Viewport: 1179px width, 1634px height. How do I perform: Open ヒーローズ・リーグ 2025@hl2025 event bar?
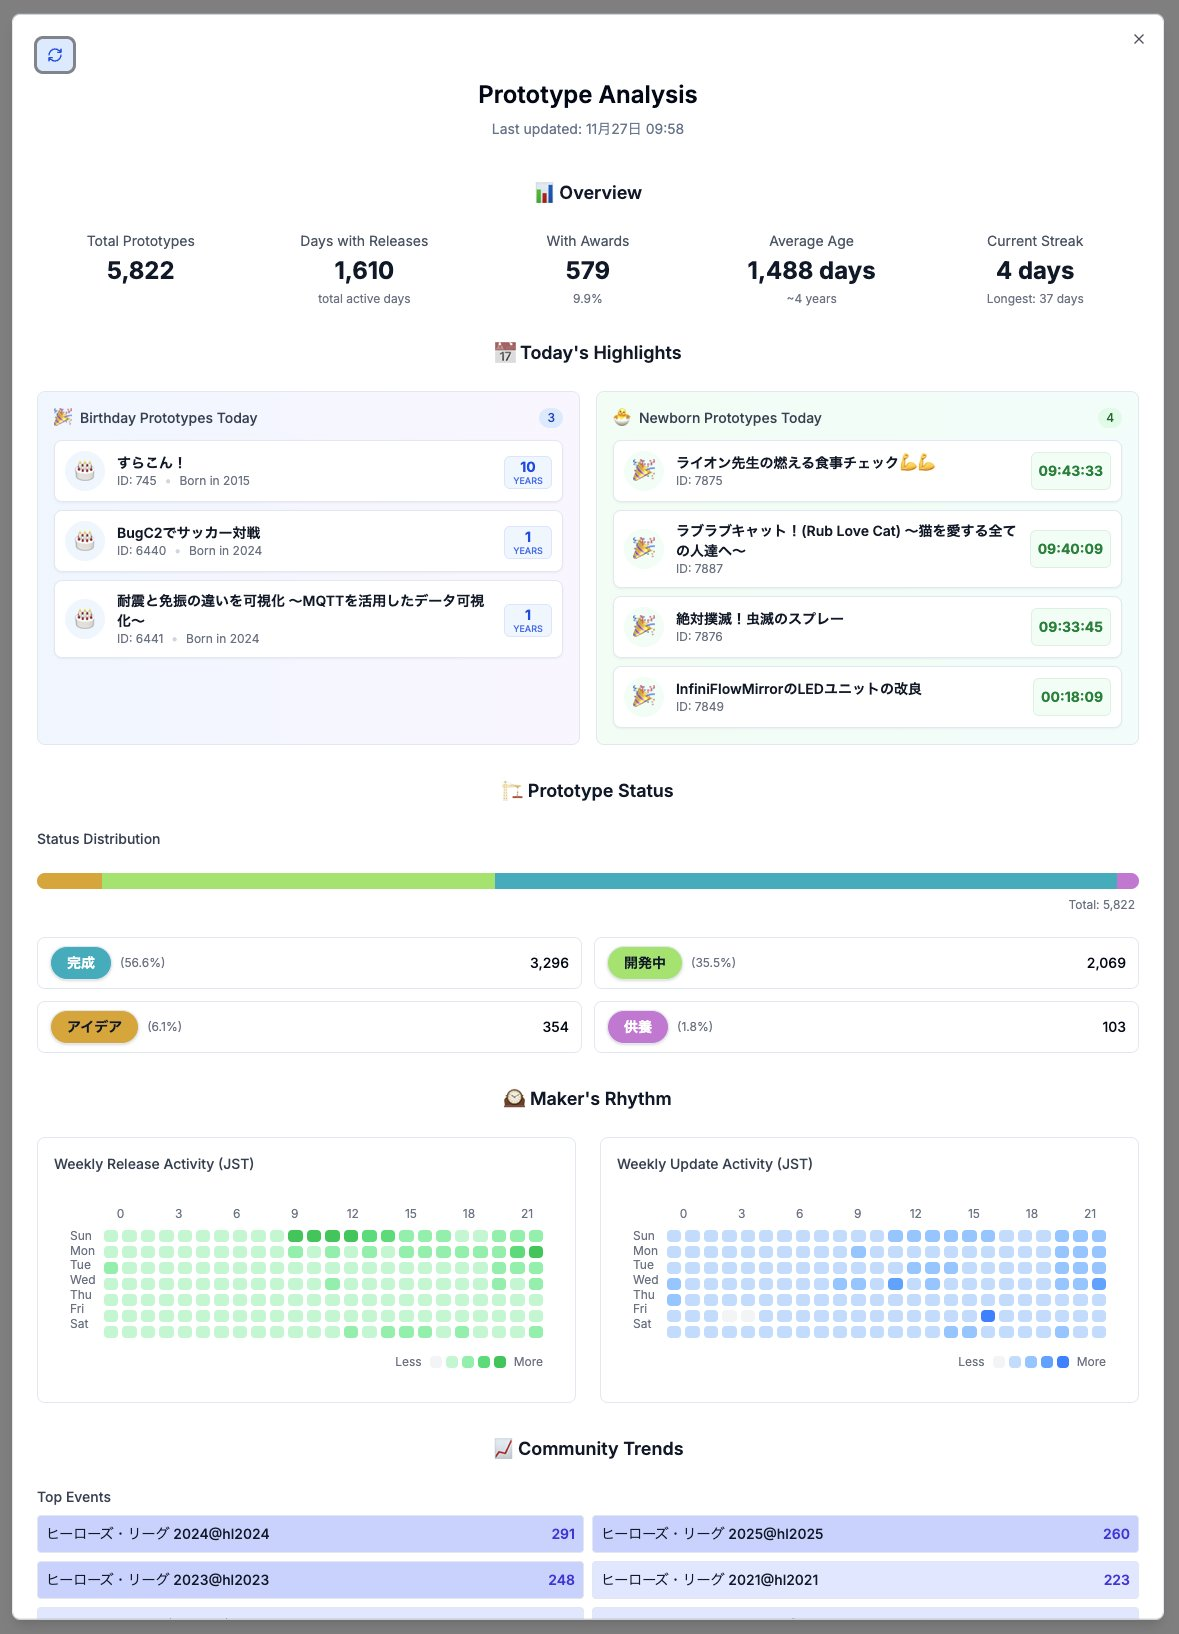865,1534
